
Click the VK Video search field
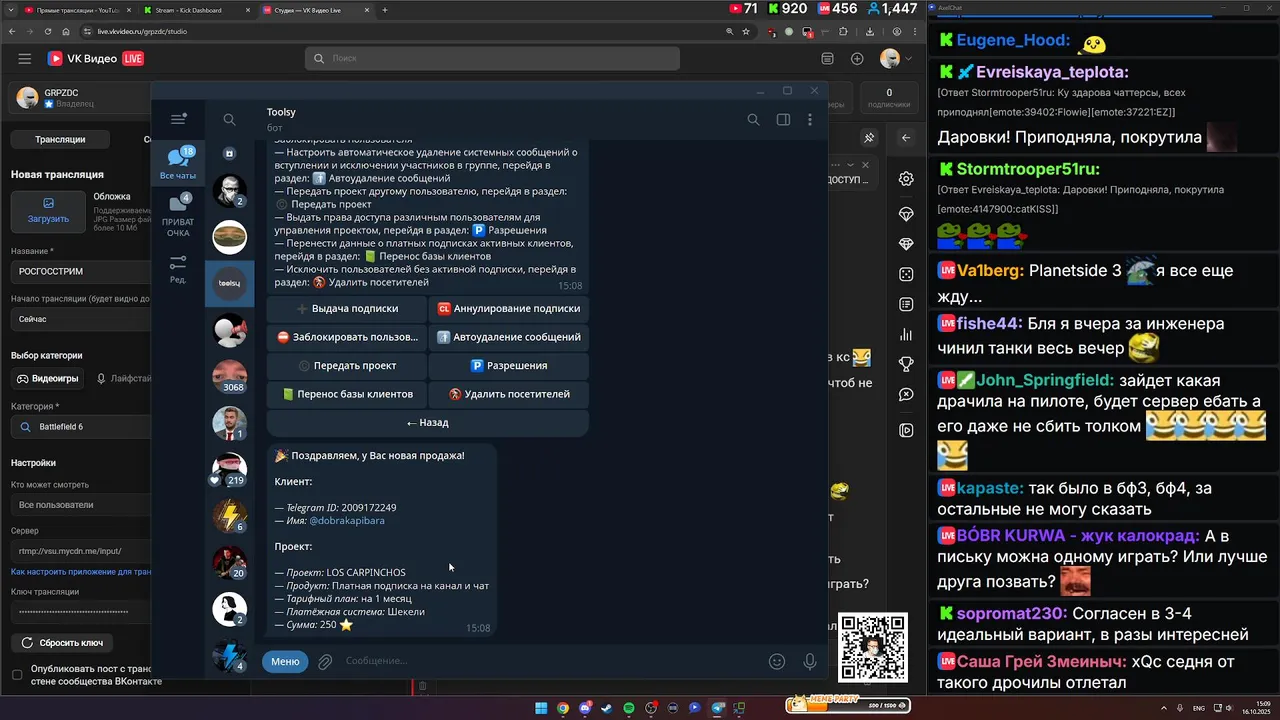coord(492,59)
